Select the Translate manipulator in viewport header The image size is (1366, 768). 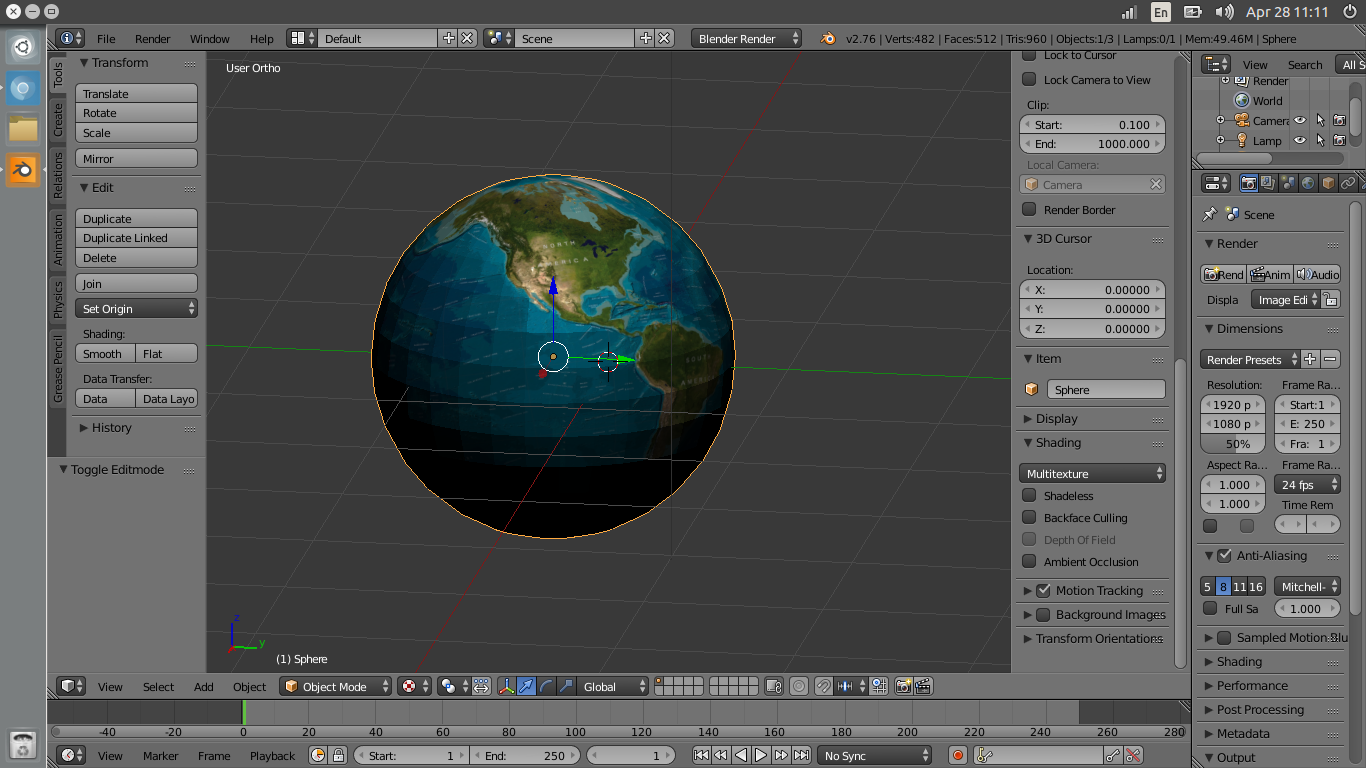[x=526, y=686]
